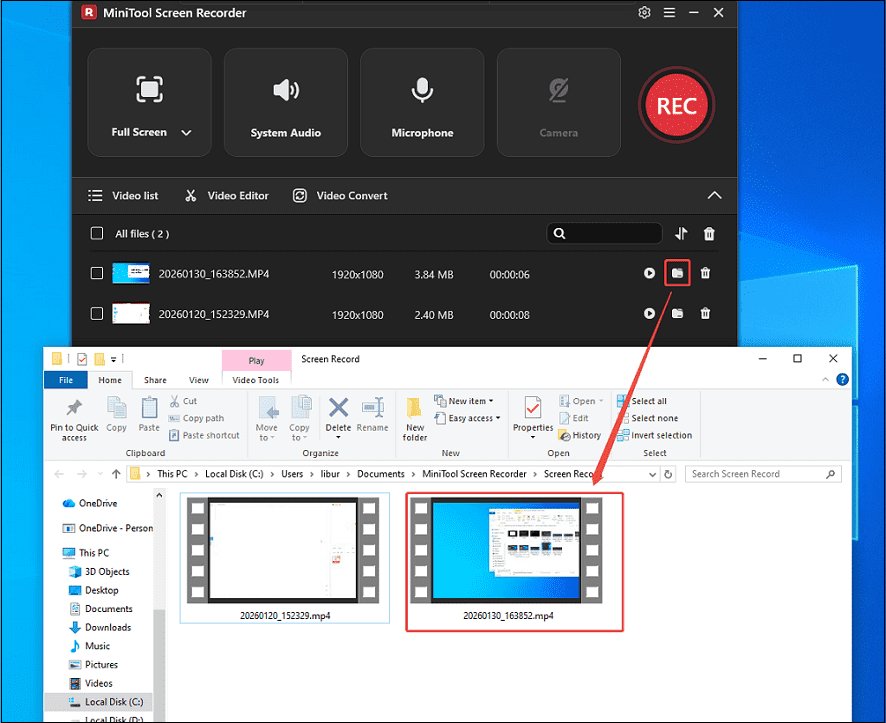Open folder location of 20260130_163852.MP4

click(677, 273)
